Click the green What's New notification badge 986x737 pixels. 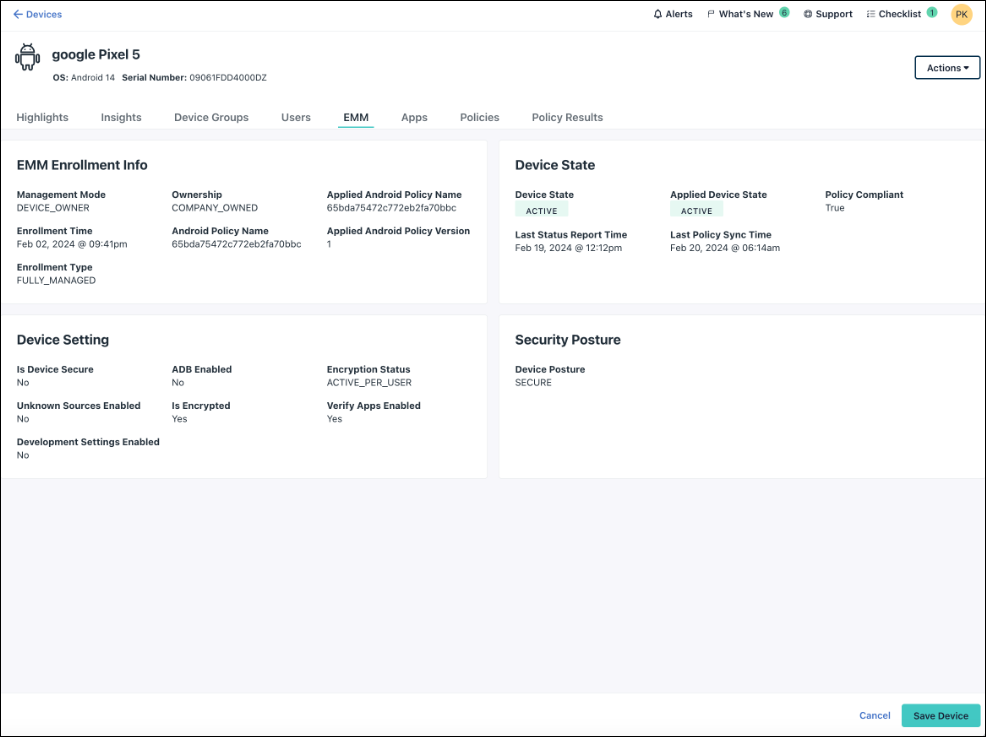784,13
